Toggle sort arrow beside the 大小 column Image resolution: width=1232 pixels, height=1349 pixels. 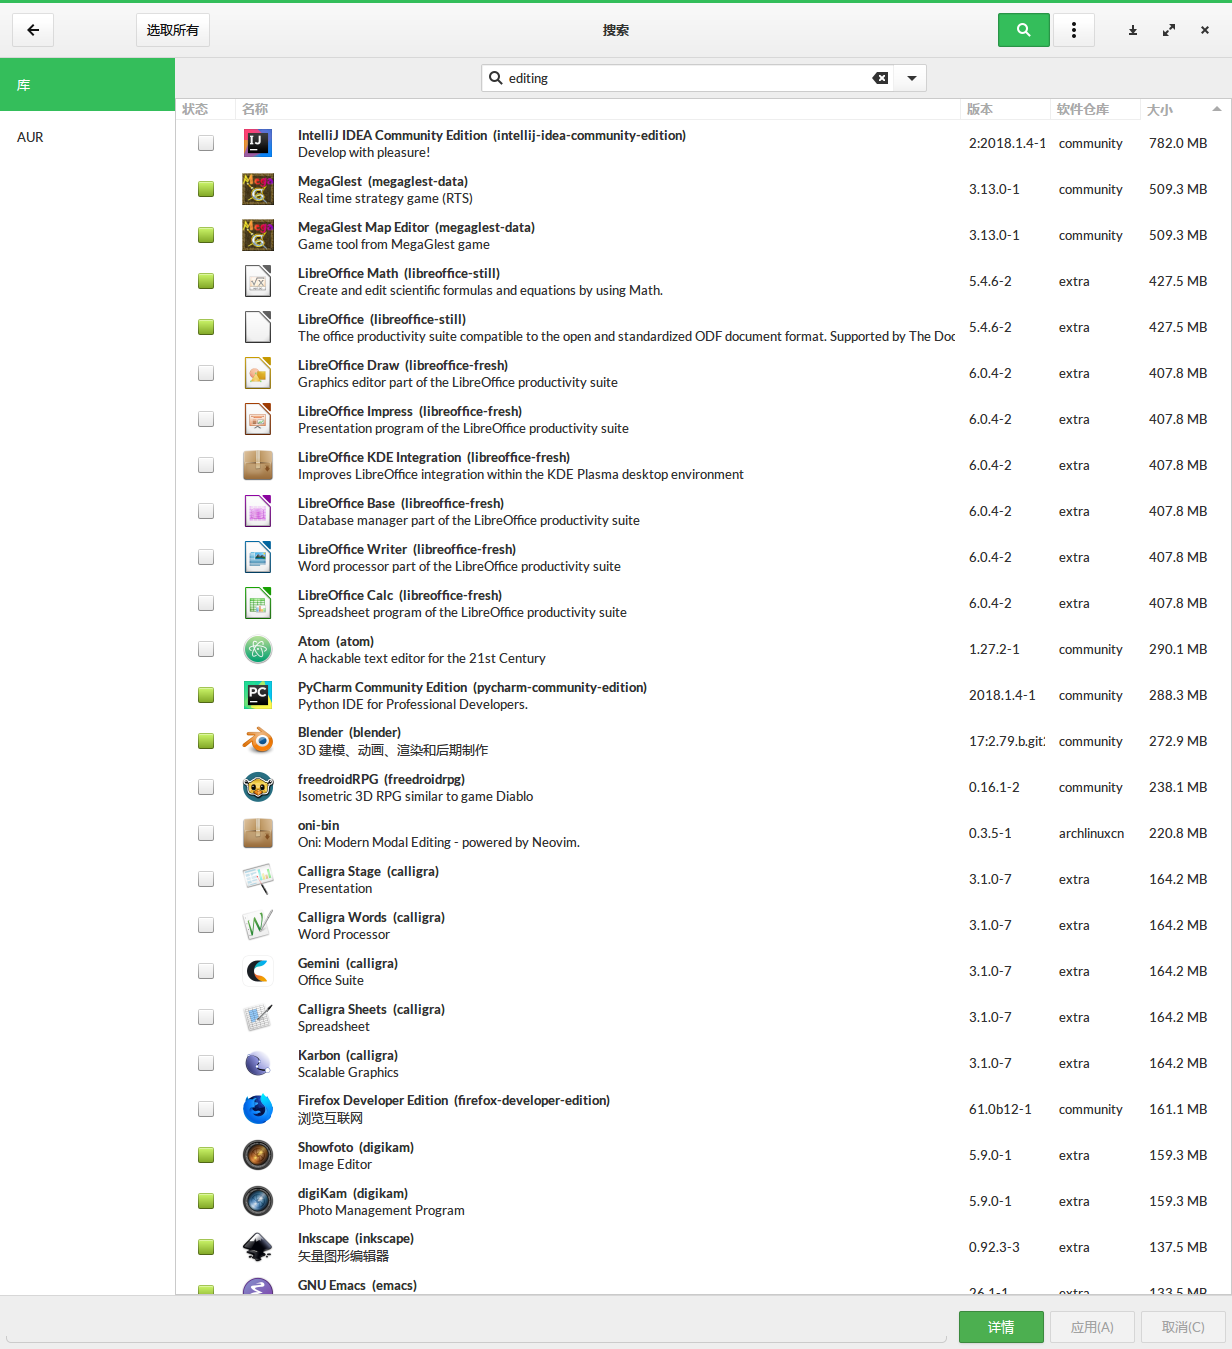pyautogui.click(x=1216, y=109)
